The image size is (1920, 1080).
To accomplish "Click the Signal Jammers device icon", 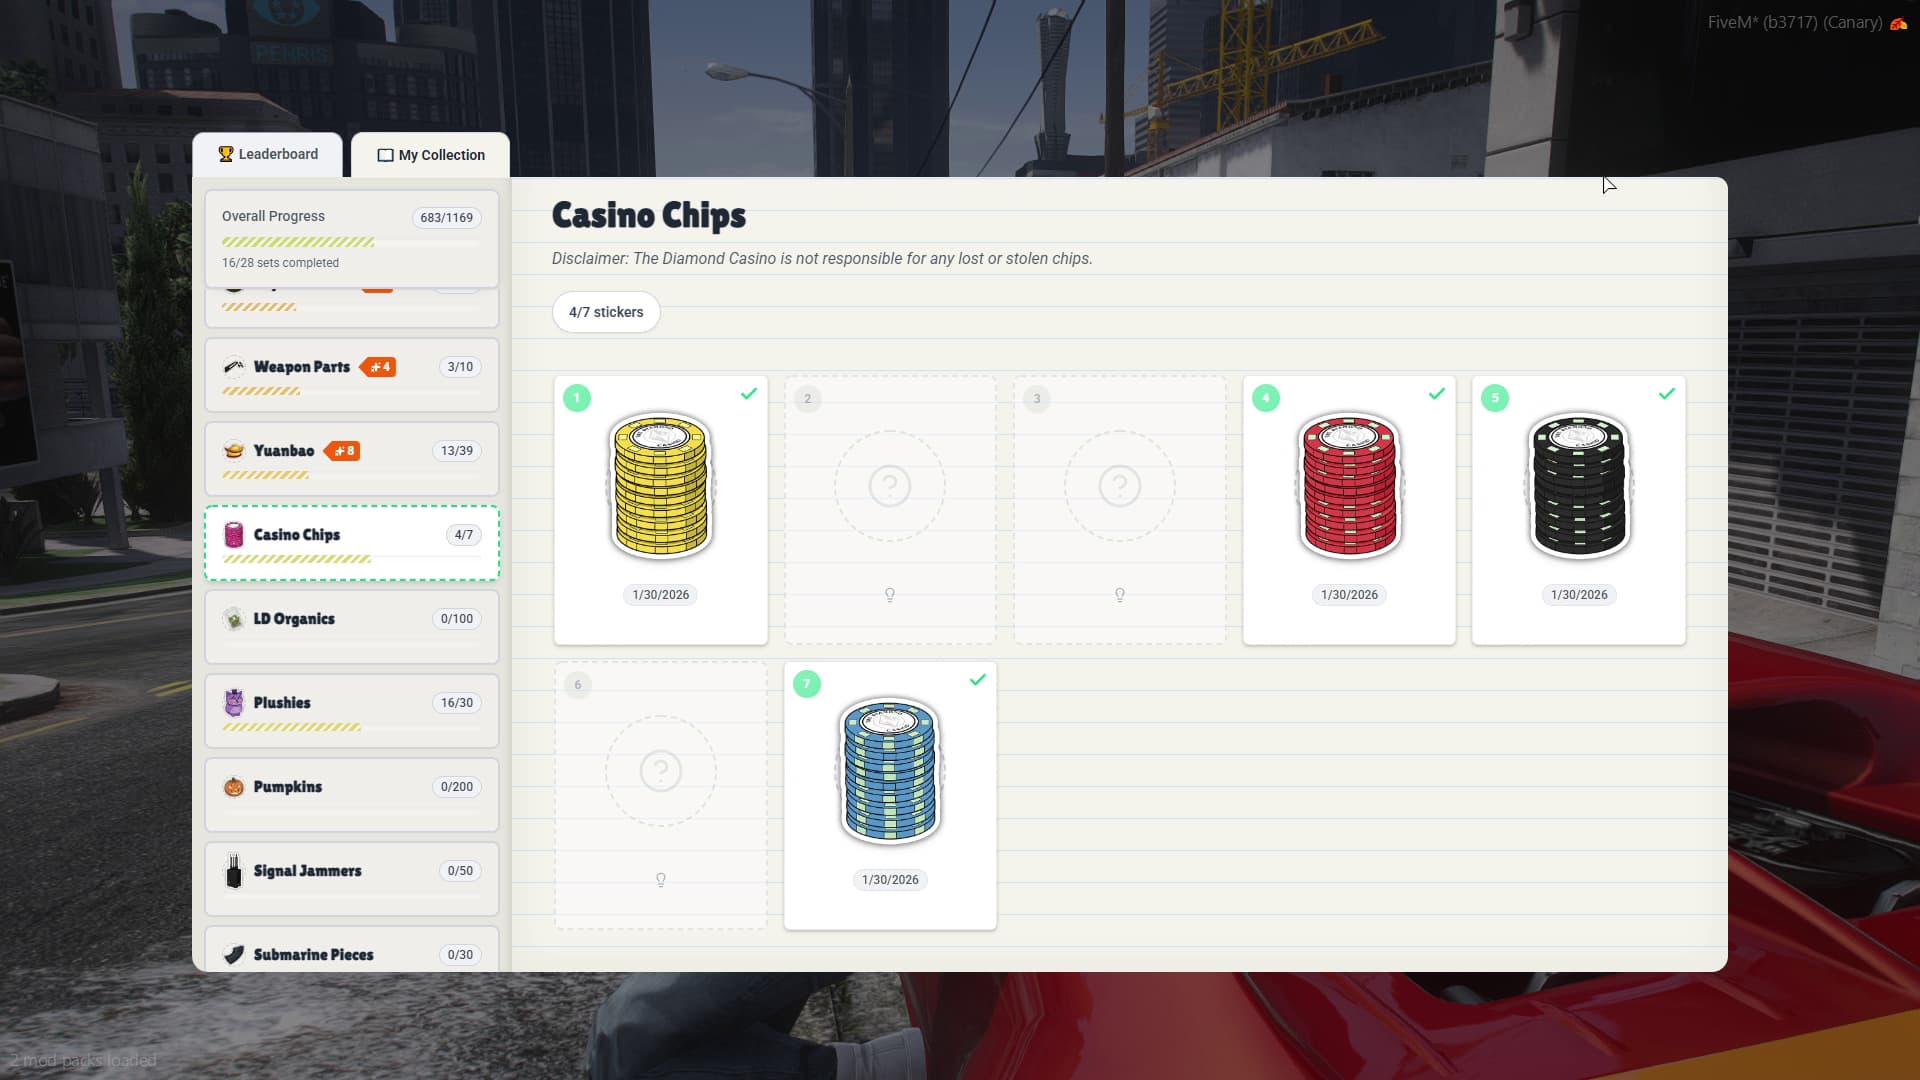I will tap(234, 871).
